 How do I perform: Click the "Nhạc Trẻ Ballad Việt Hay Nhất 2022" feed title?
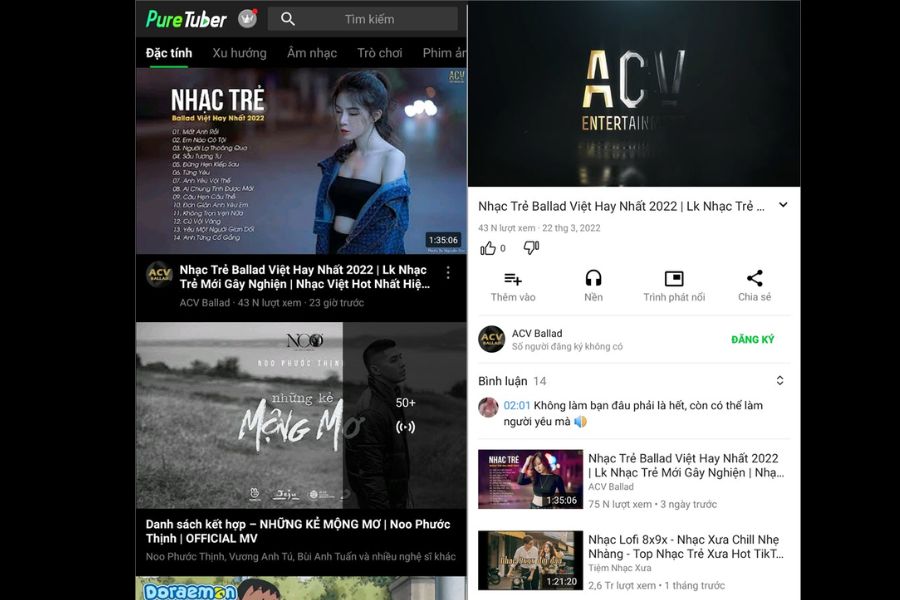pyautogui.click(x=304, y=277)
